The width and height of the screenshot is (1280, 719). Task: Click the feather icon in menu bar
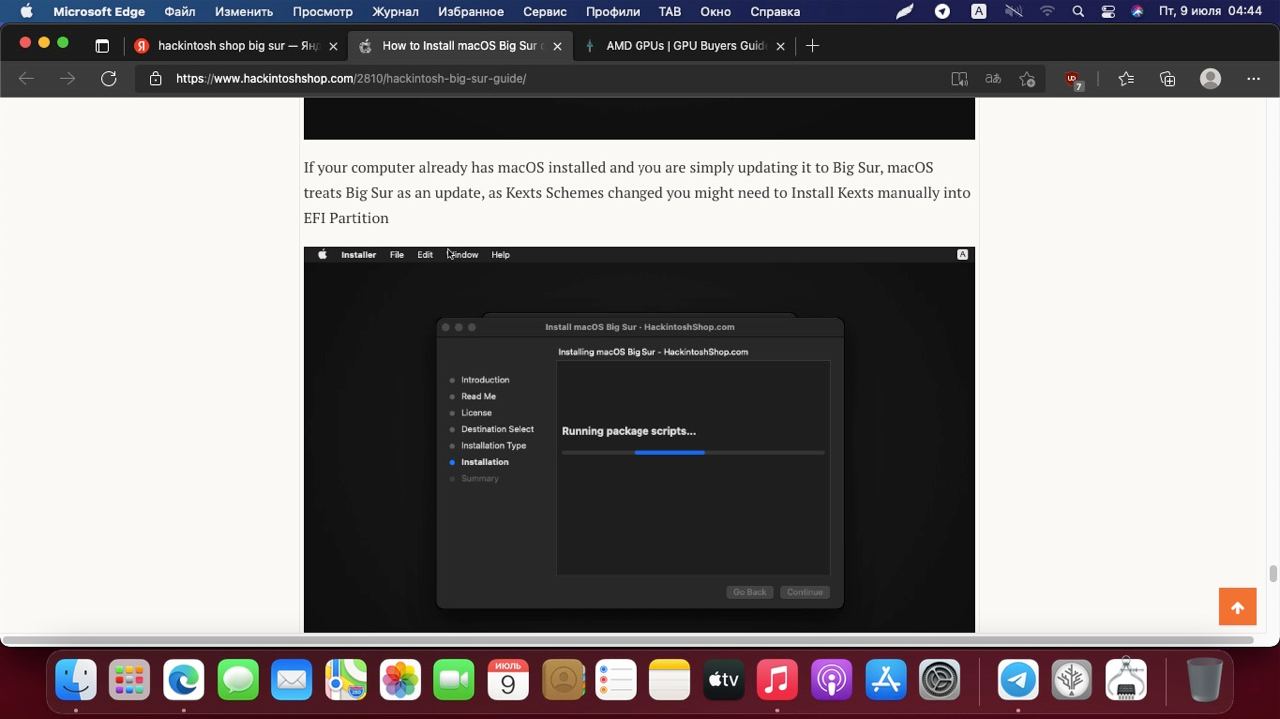[x=905, y=11]
